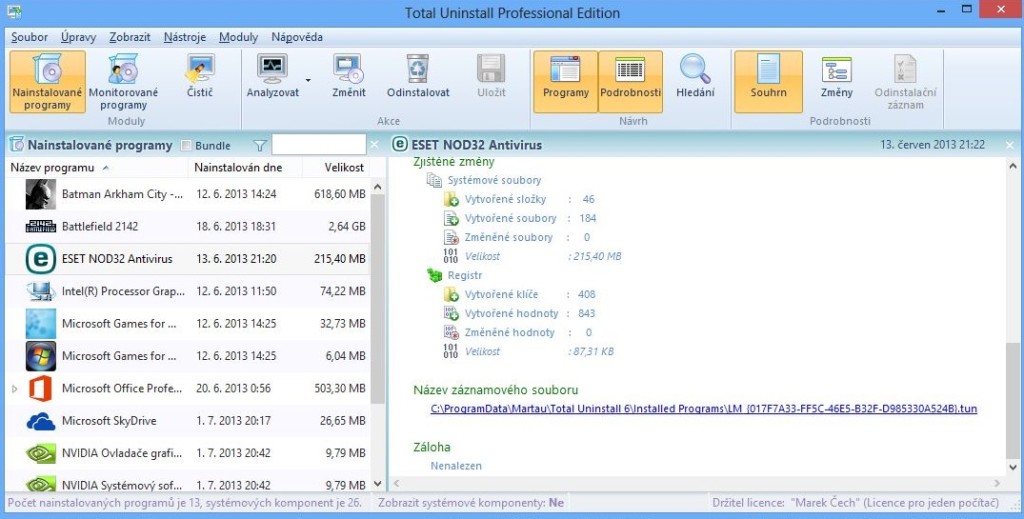Open the Zobrazit menu
1024x519 pixels.
click(130, 37)
